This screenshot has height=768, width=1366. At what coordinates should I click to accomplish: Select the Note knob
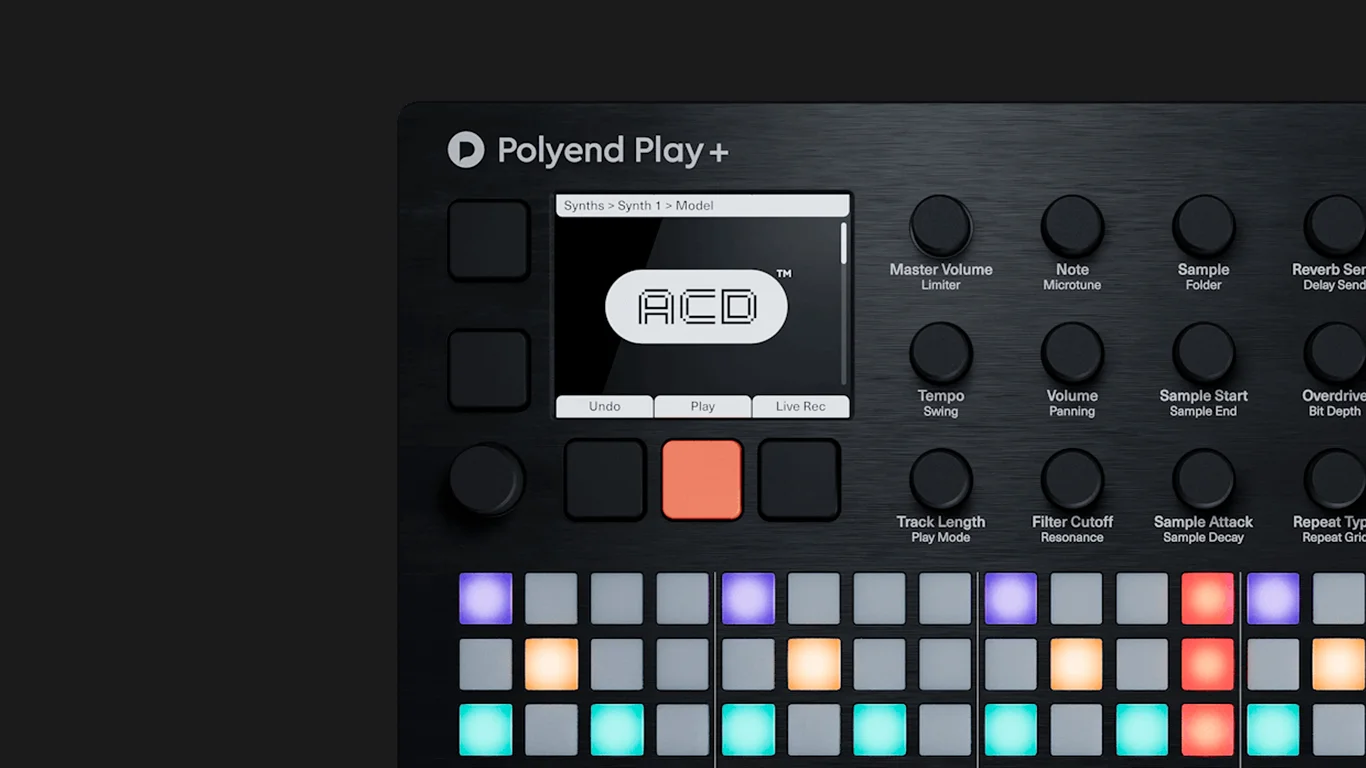(1072, 226)
